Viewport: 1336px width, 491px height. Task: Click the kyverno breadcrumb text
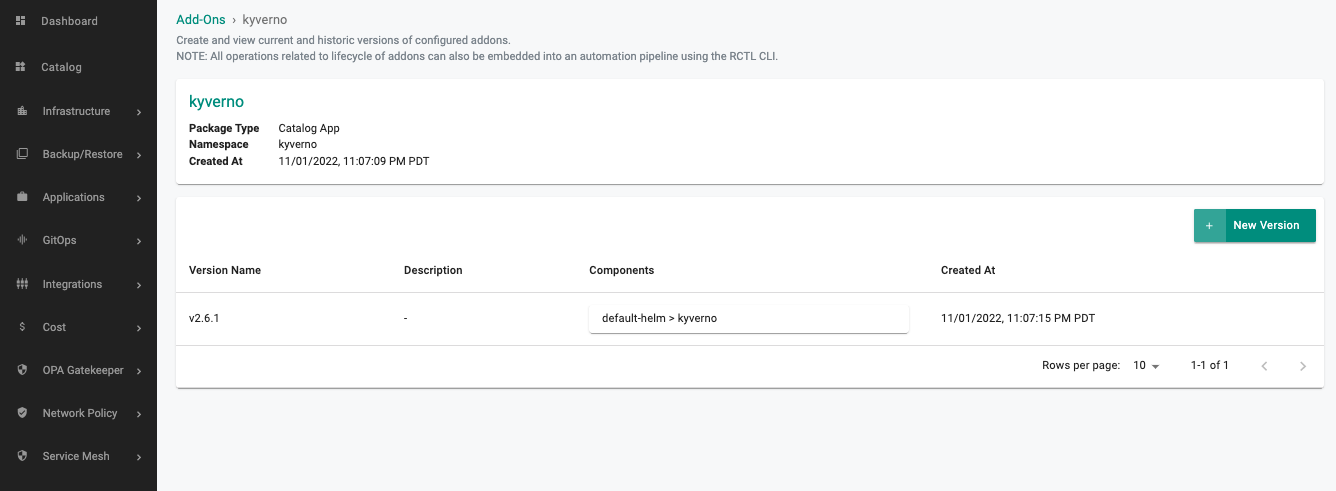[265, 19]
